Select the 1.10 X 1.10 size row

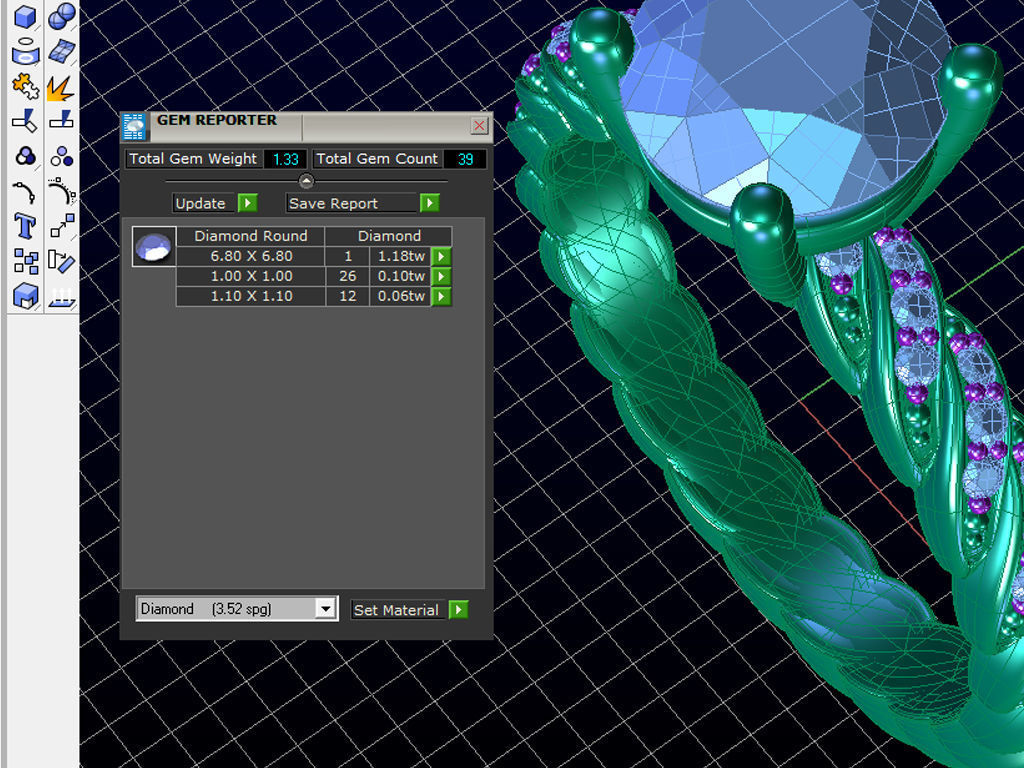[x=251, y=296]
